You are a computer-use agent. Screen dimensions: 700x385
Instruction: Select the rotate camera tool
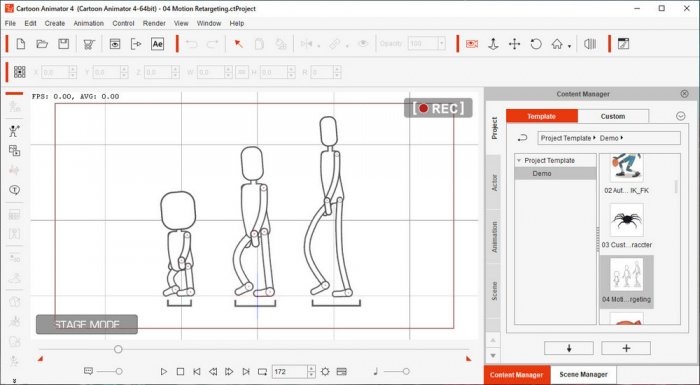[x=536, y=44]
